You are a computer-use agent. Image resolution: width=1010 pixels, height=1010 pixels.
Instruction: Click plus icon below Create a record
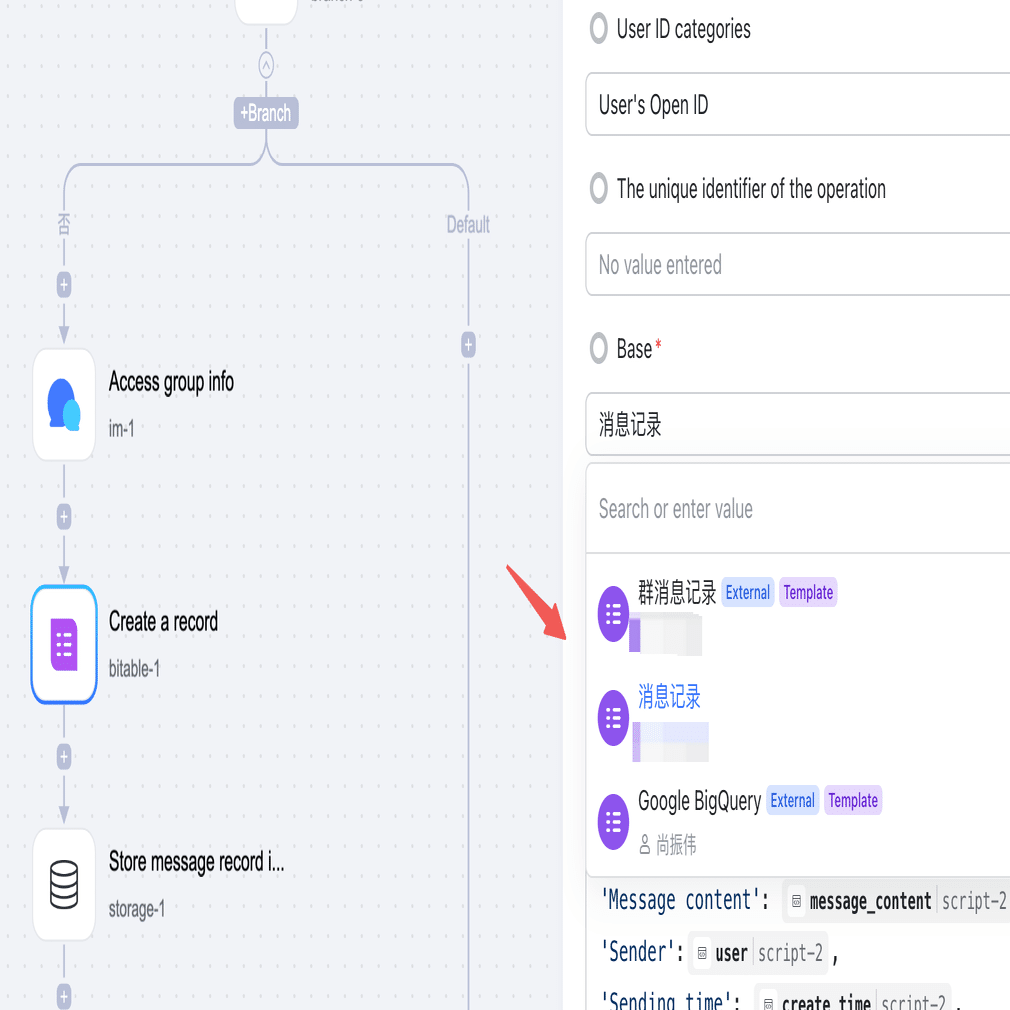64,756
